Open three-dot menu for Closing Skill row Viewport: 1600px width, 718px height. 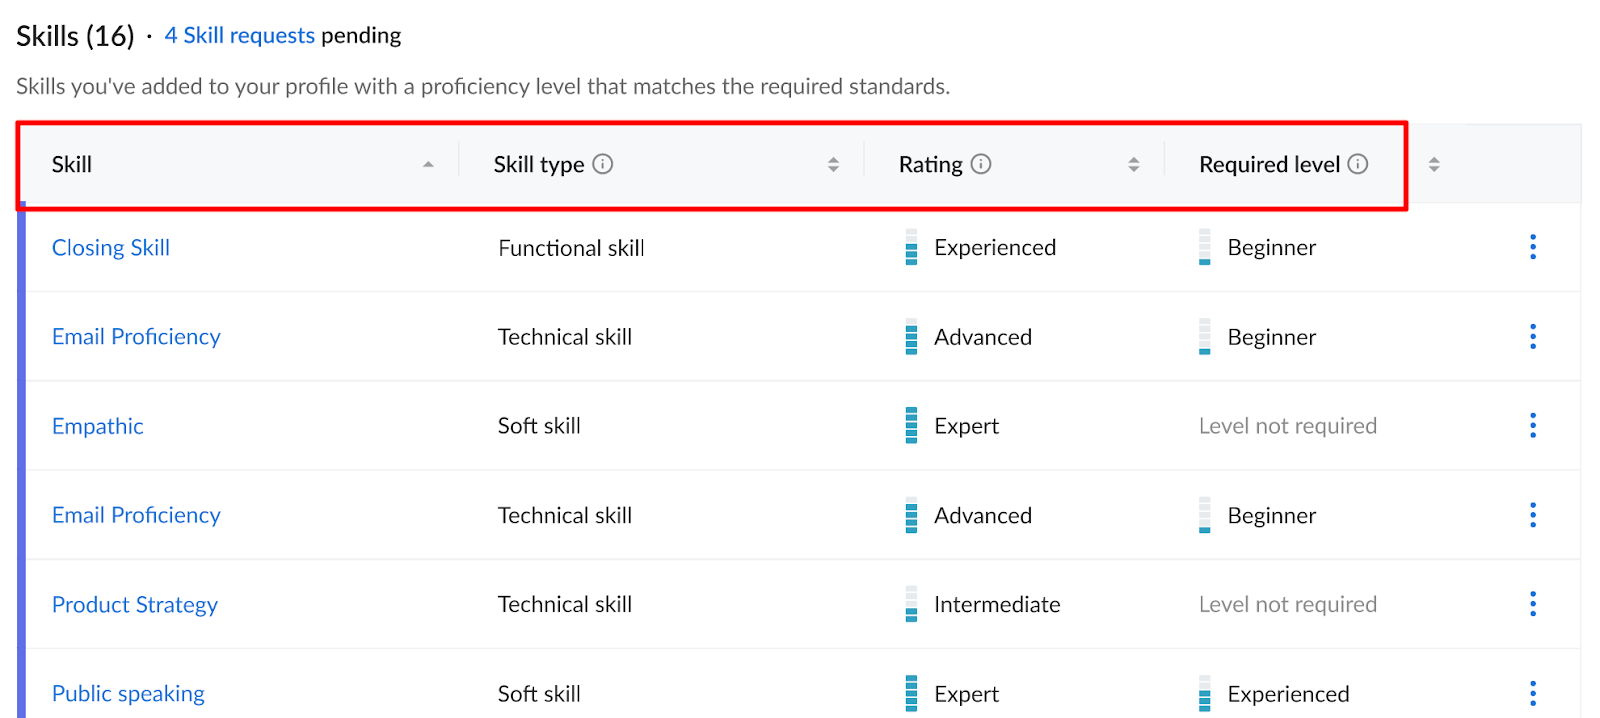coord(1532,247)
